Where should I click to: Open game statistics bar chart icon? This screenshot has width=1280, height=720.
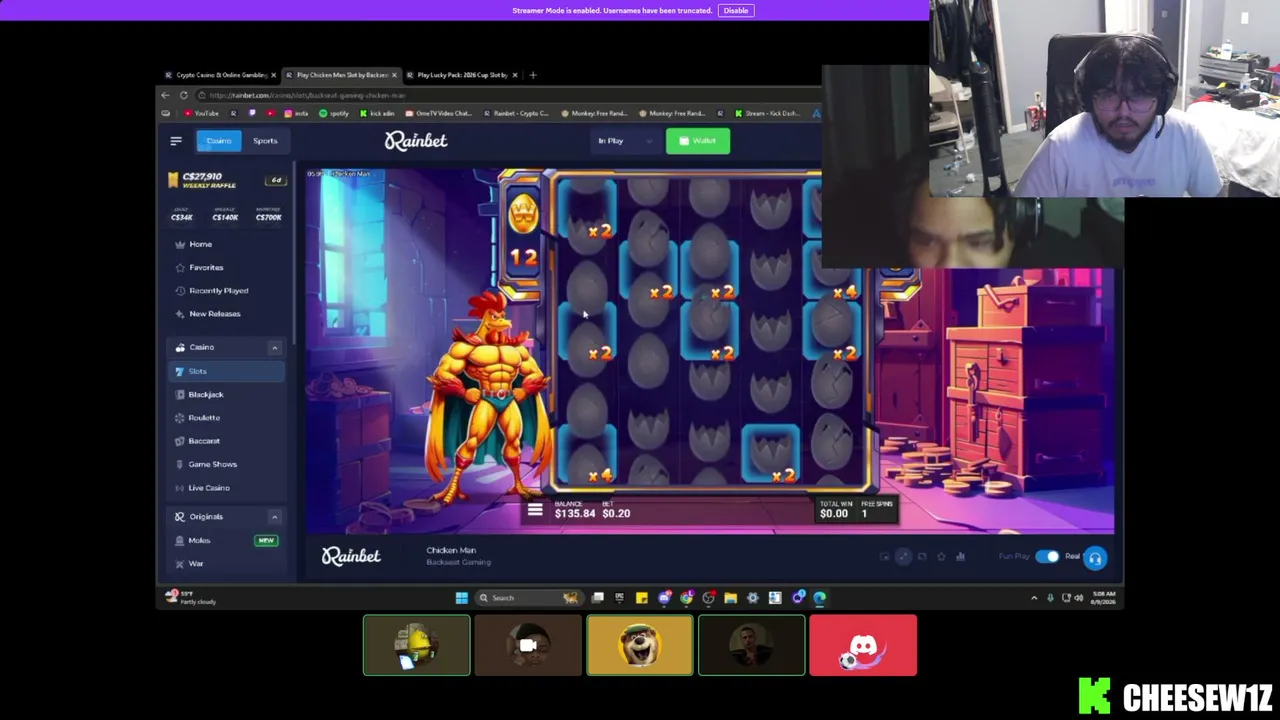pyautogui.click(x=960, y=557)
